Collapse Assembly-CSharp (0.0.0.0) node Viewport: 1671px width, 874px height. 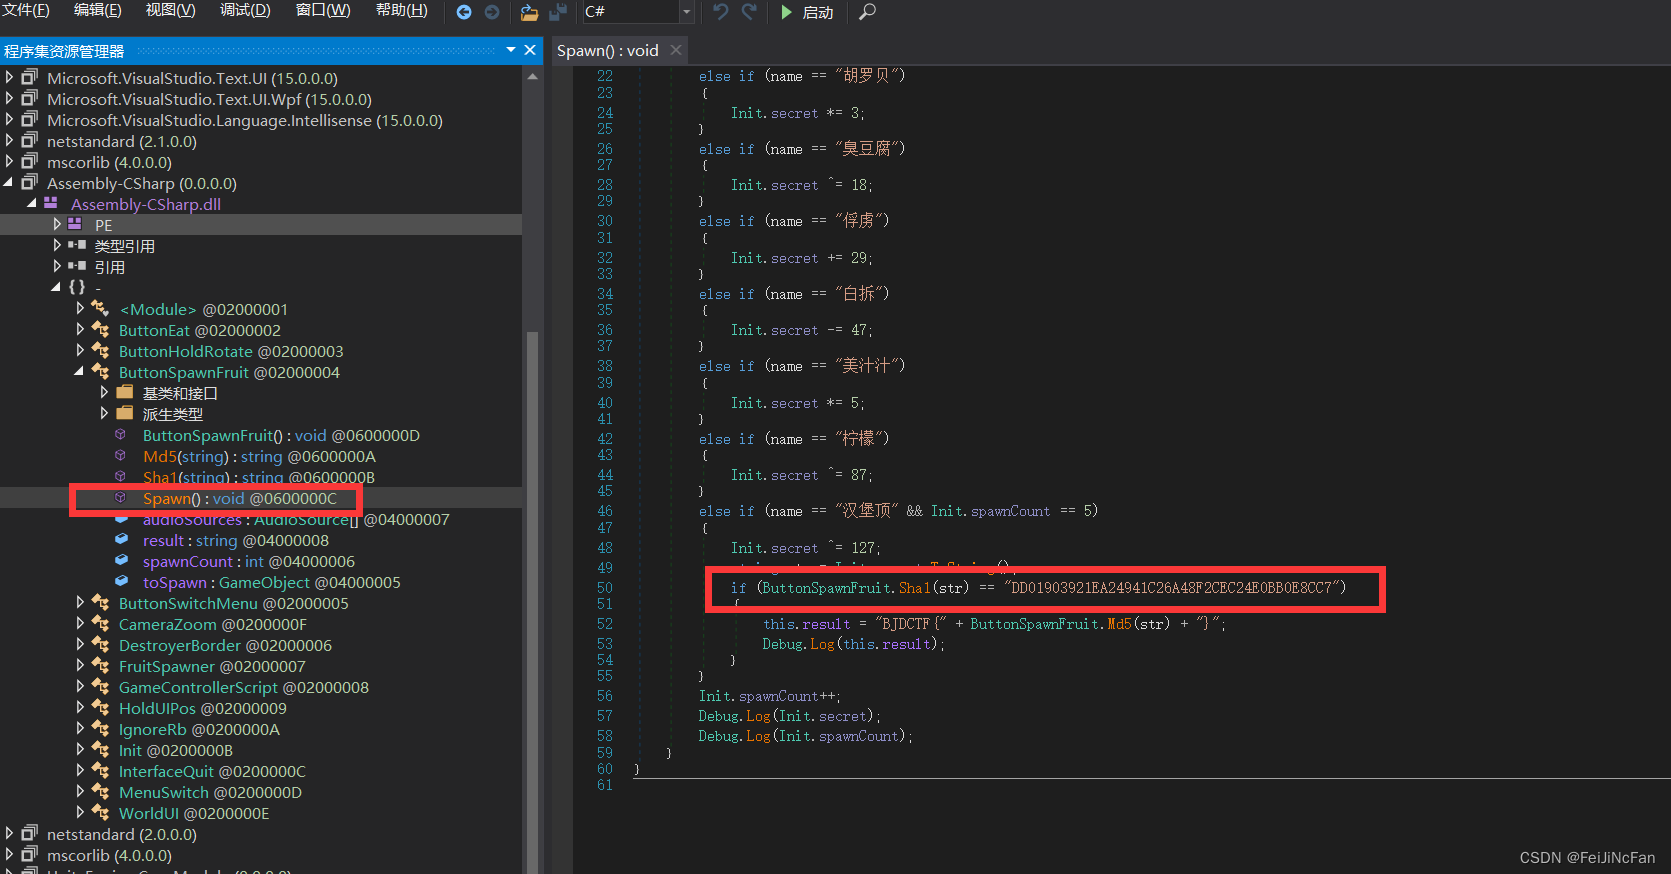point(10,182)
